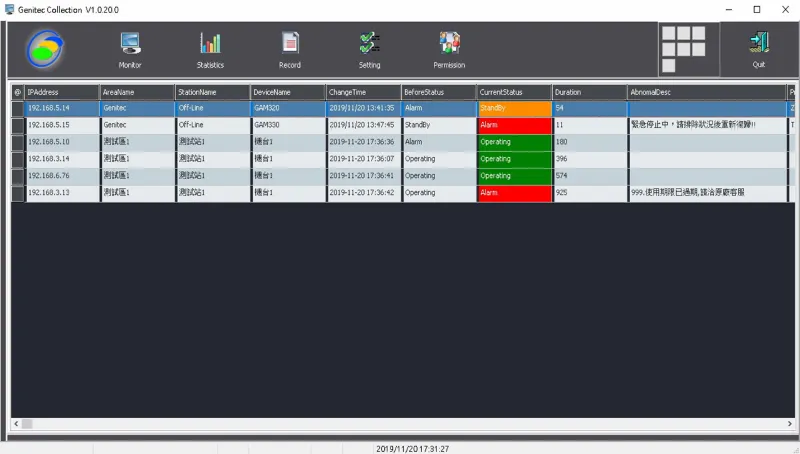Screen dimensions: 800x454
Task: Click change time 2019/11/20 13:47:45
Action: tap(362, 125)
